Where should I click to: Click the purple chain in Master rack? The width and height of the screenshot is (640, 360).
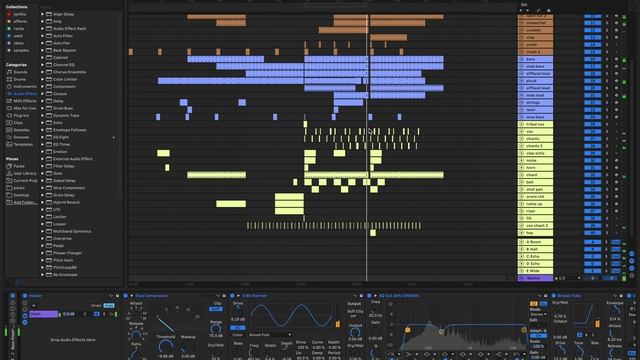[43, 314]
